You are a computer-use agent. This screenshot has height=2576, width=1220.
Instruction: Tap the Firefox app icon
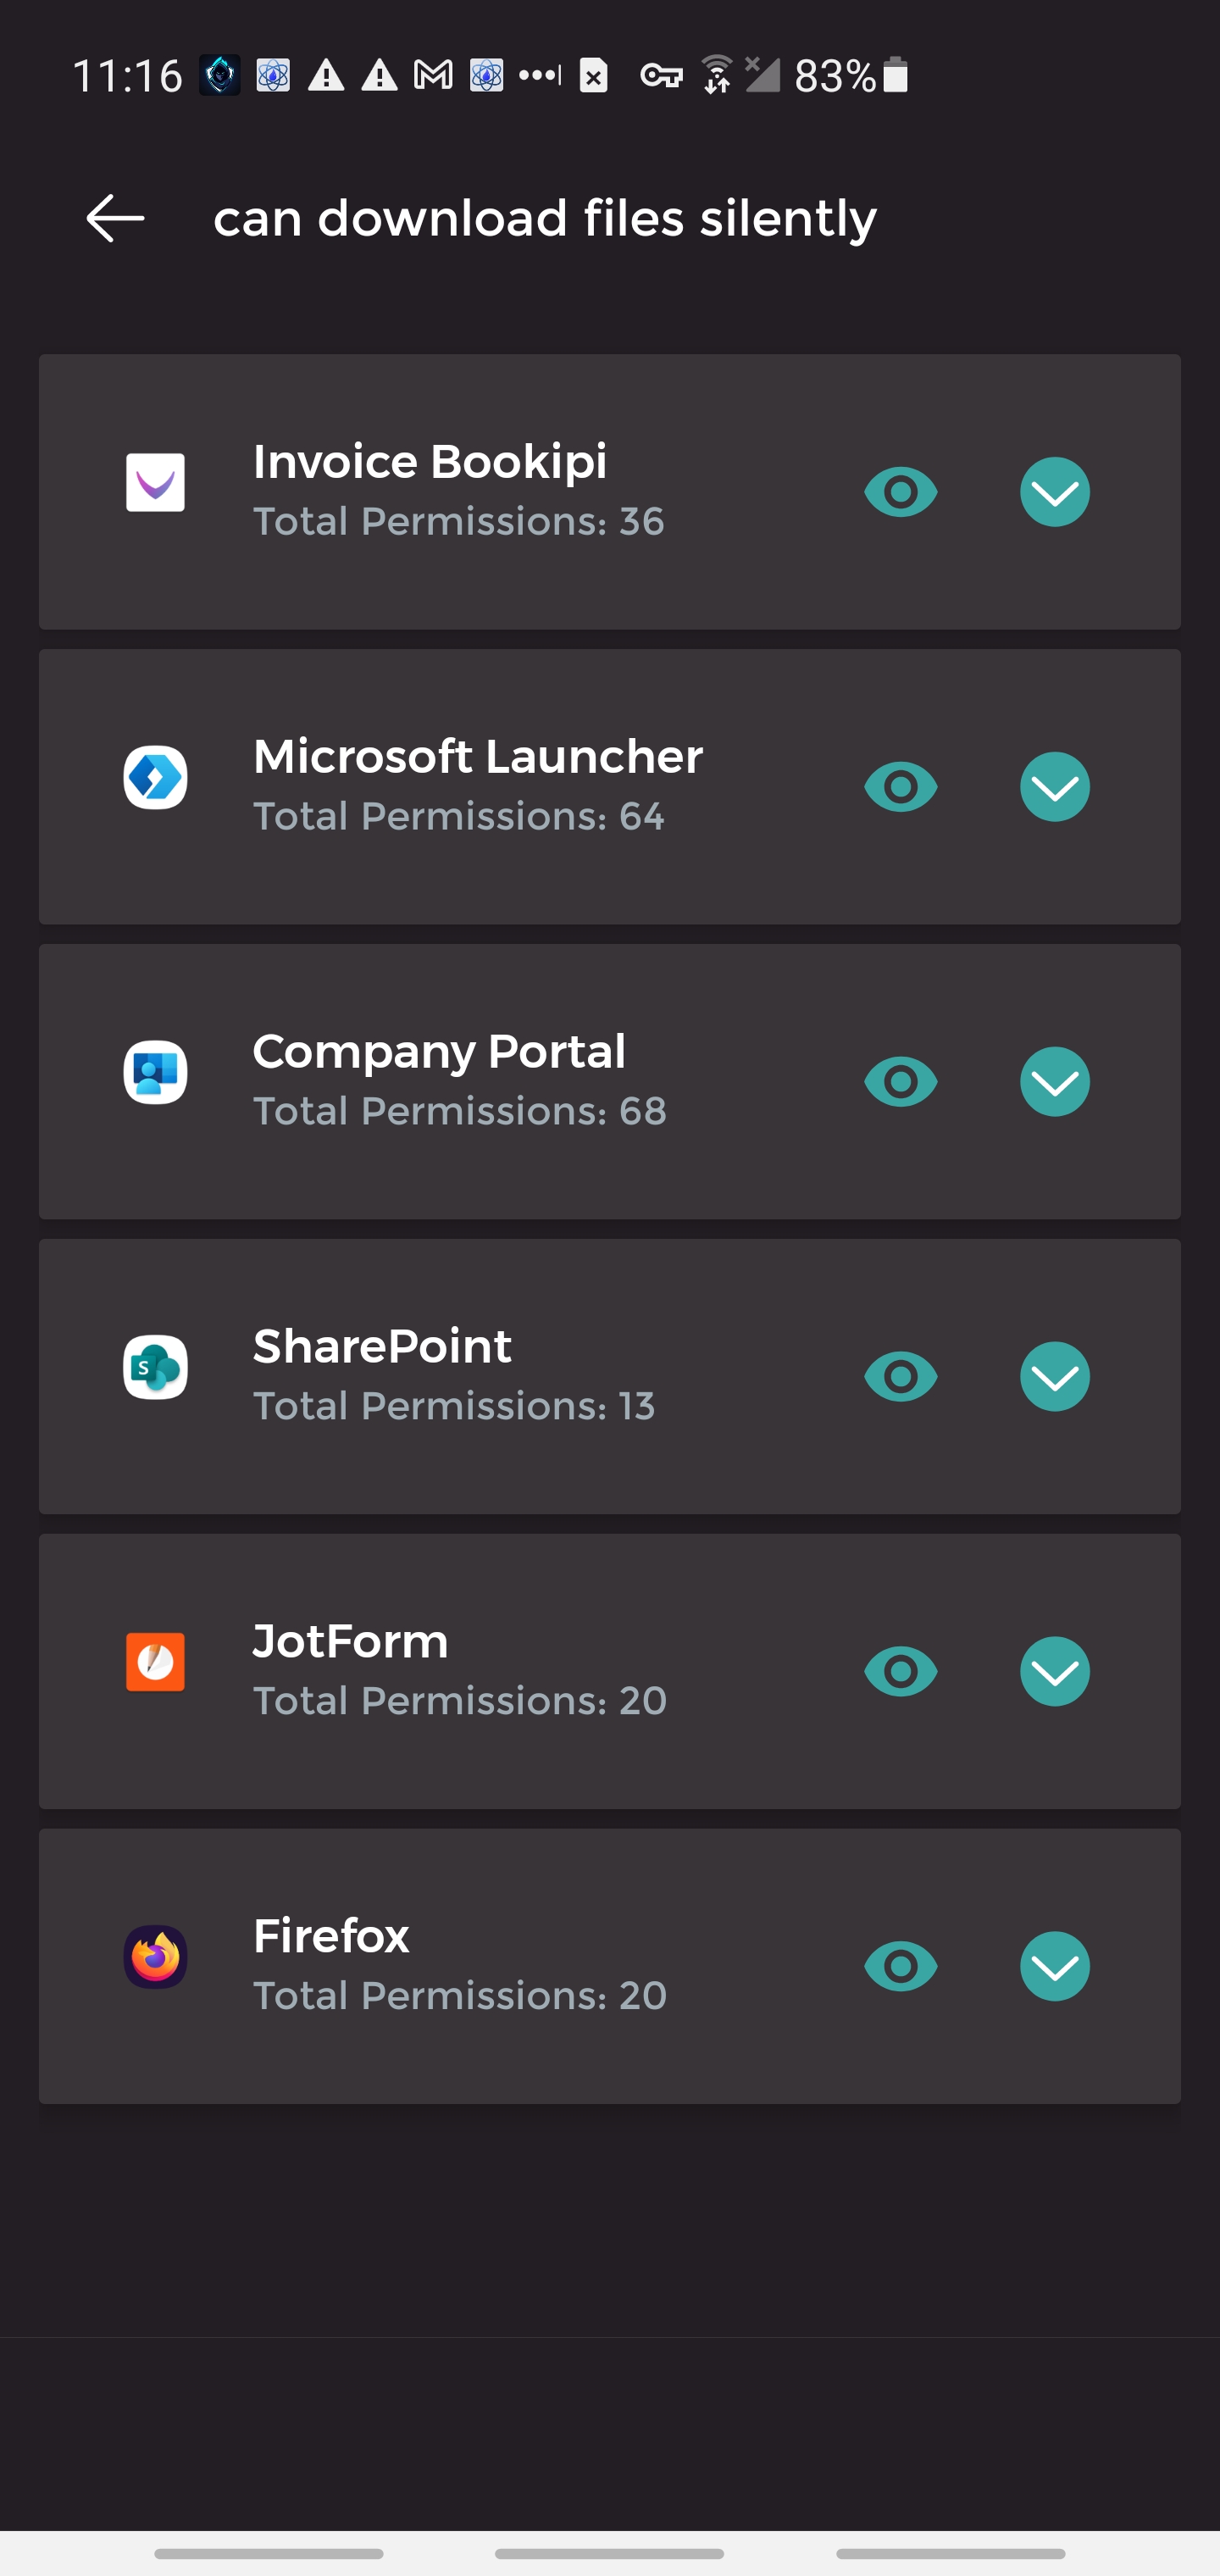click(155, 1957)
